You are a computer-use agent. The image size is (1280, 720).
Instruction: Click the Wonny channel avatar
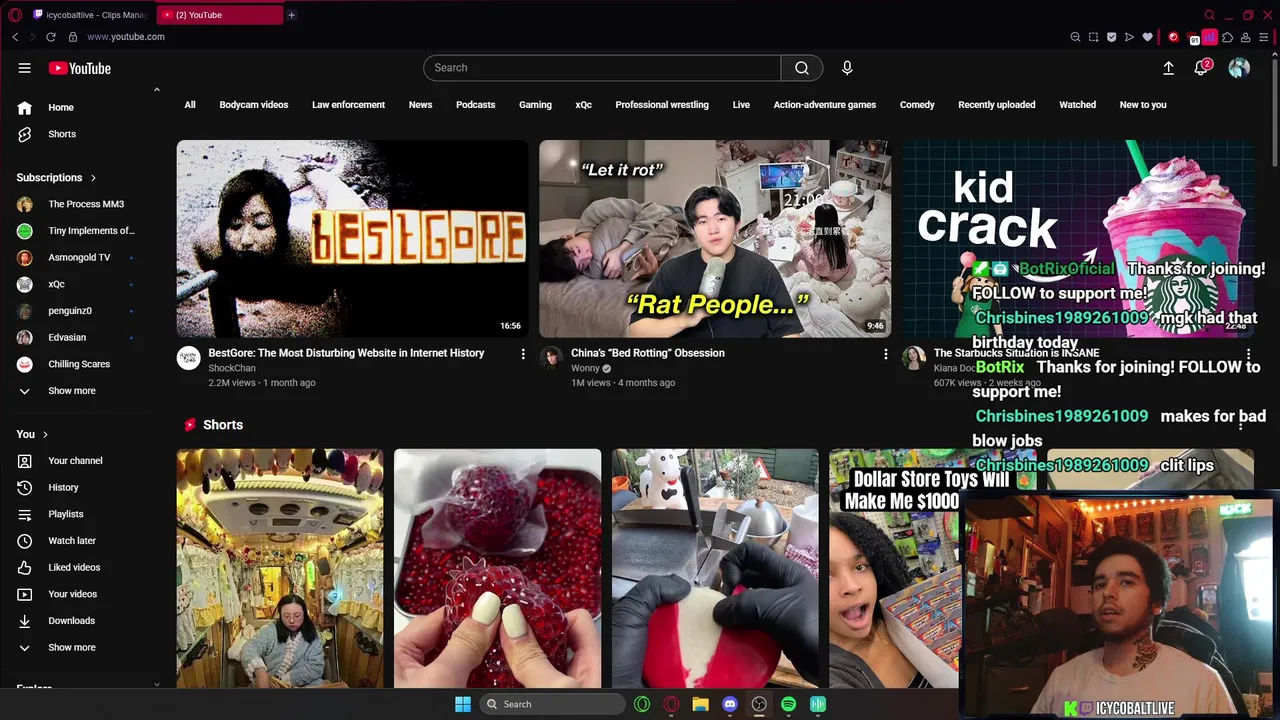[x=551, y=358]
